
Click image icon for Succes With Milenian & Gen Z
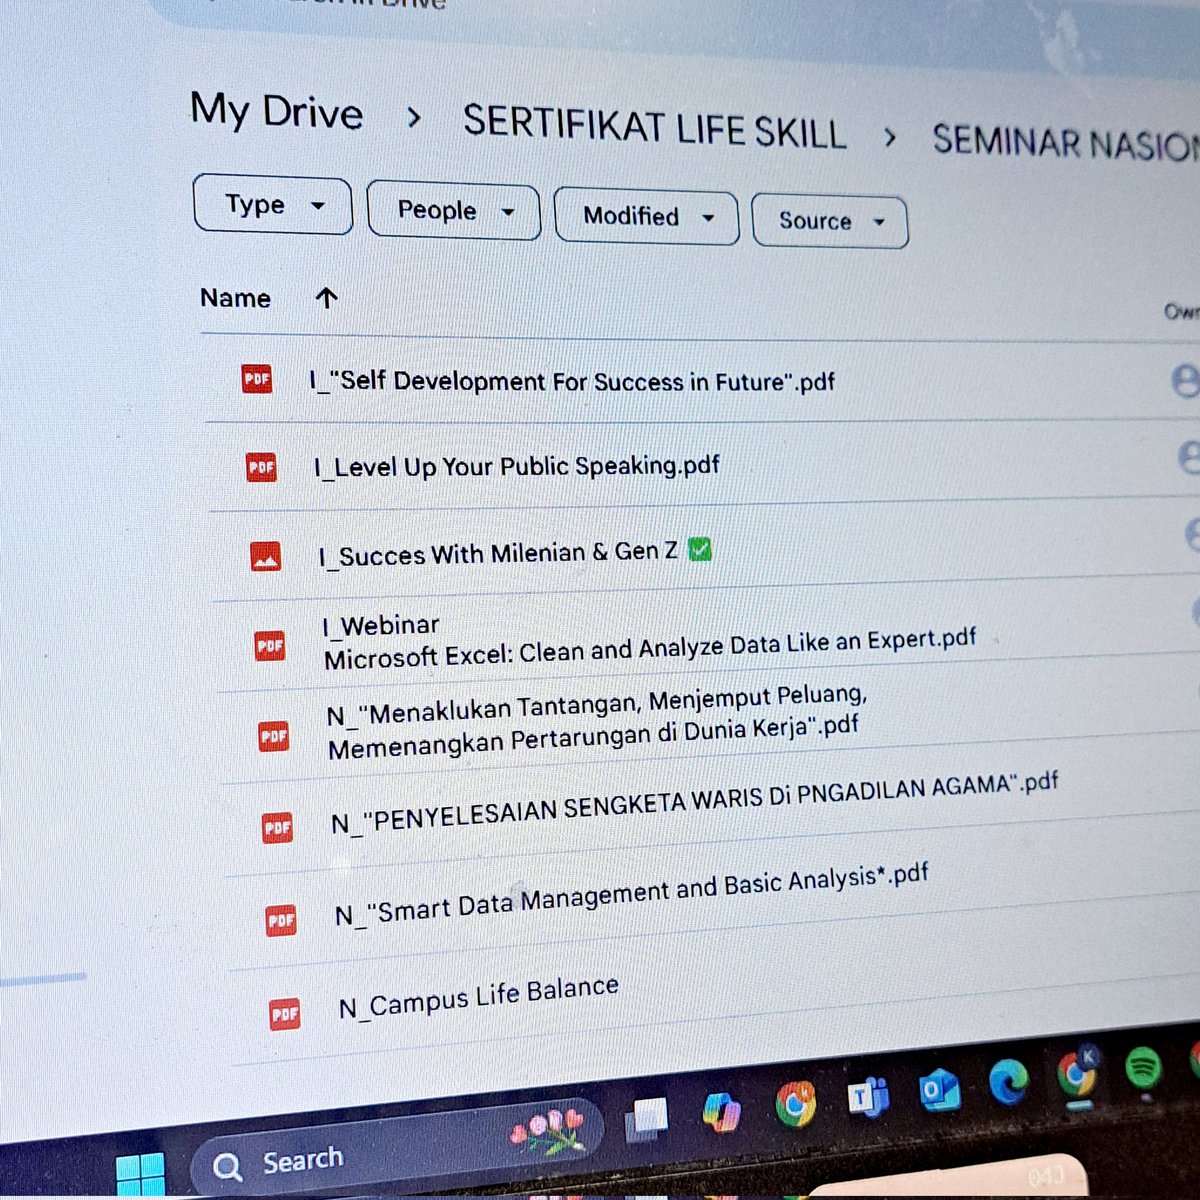[x=265, y=556]
